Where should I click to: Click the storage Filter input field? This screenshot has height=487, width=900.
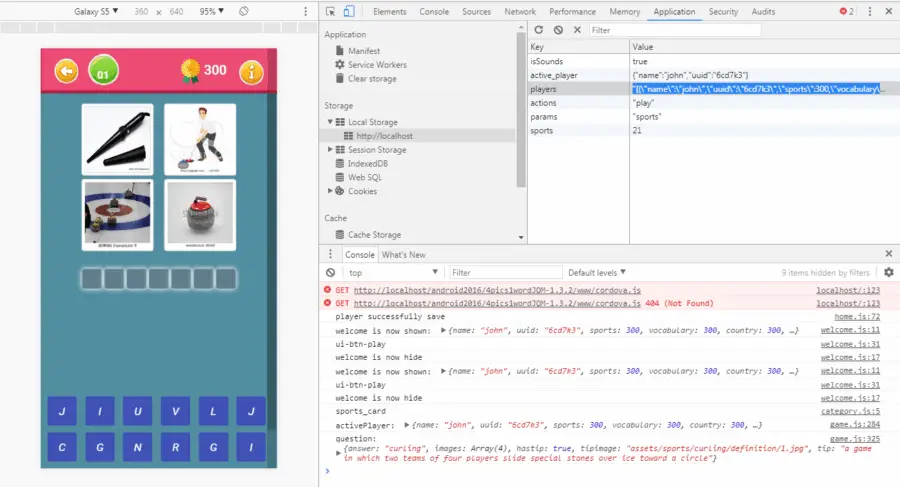point(674,30)
